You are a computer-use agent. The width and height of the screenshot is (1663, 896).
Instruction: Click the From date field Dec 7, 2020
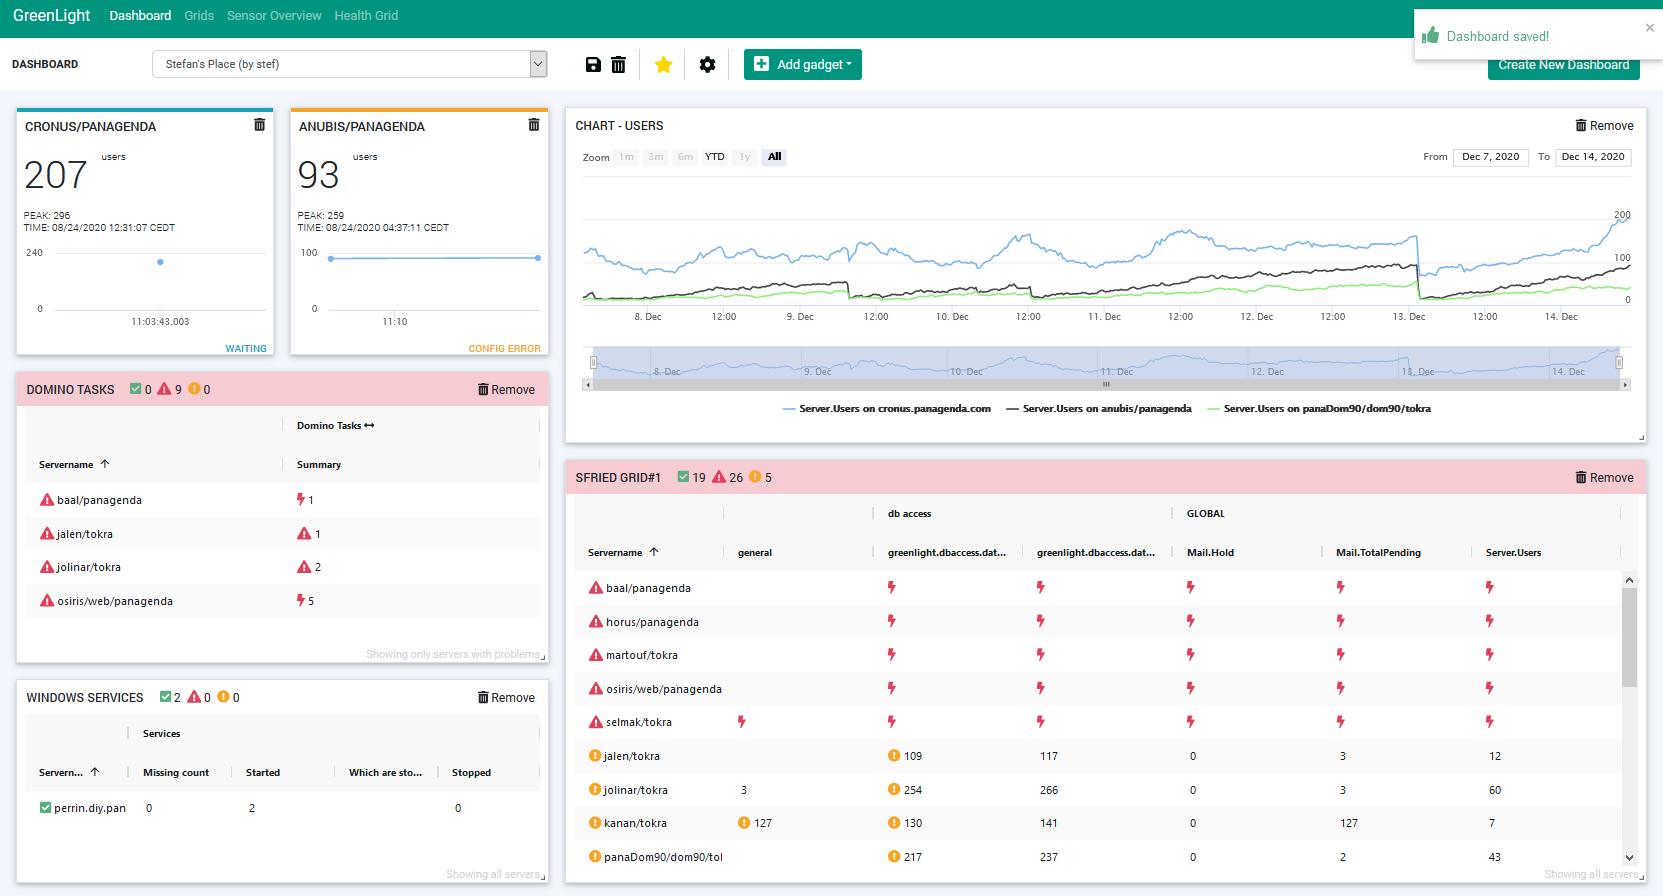pyautogui.click(x=1490, y=157)
